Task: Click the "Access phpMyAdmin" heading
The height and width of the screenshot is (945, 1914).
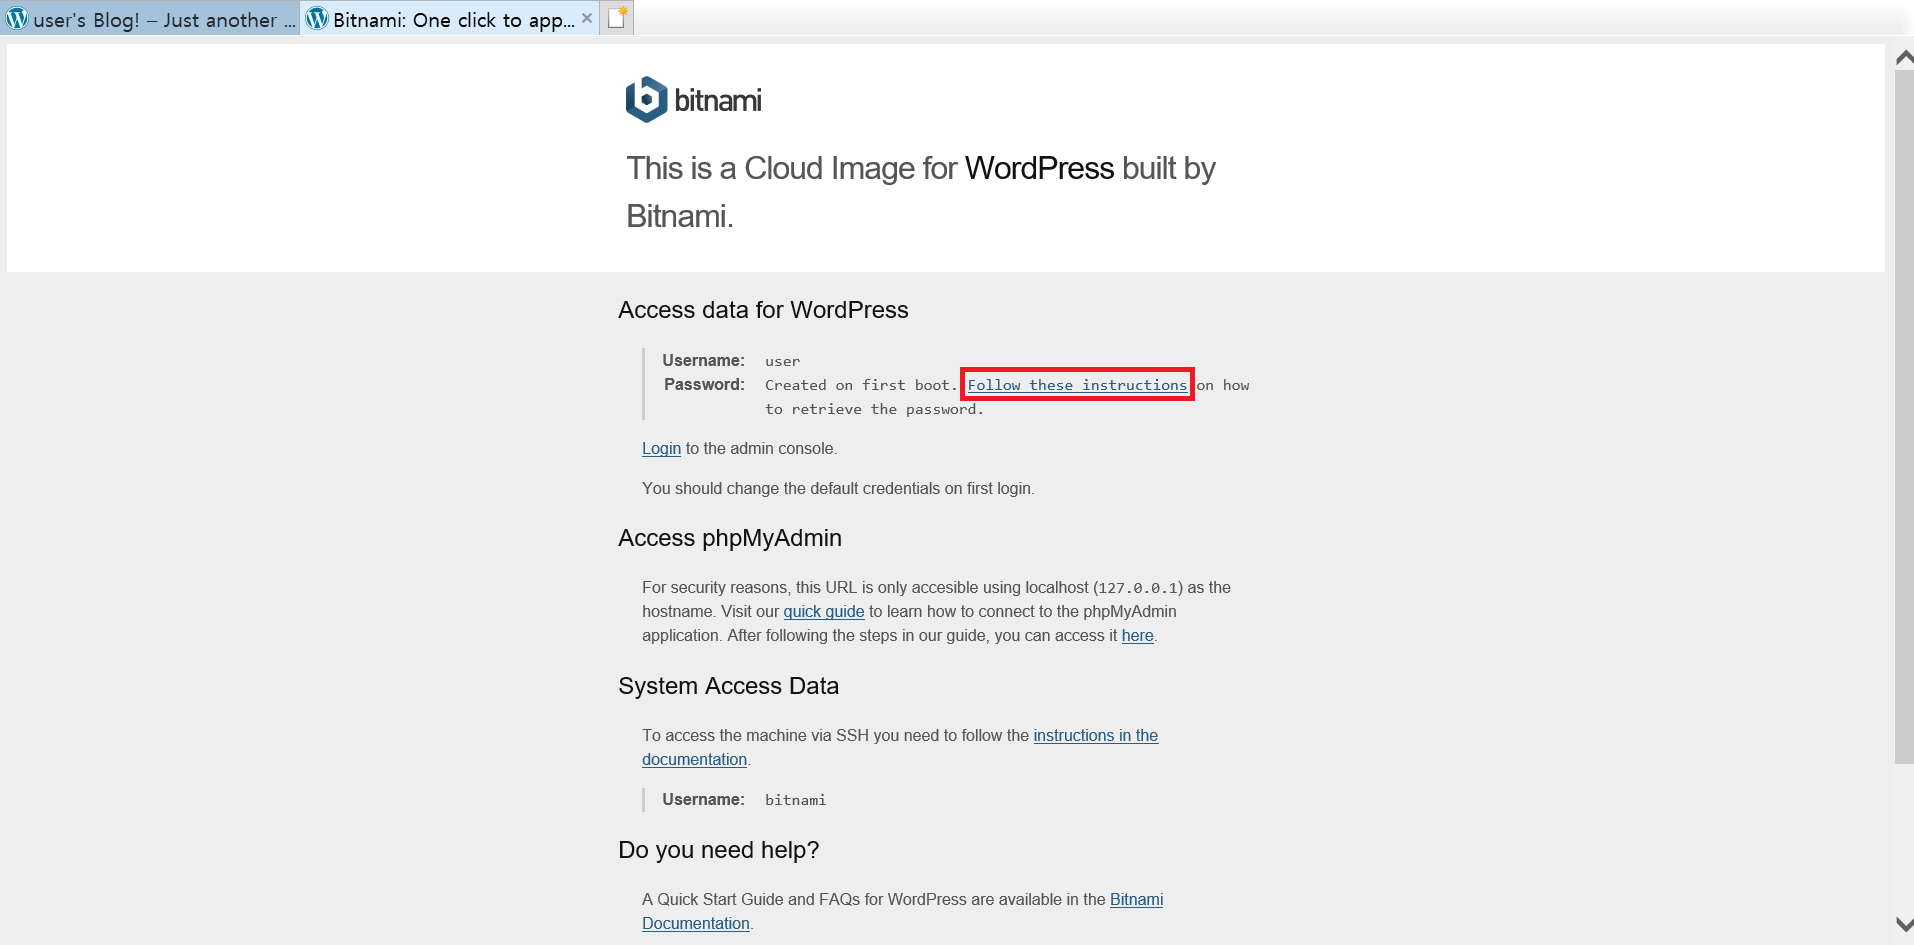Action: coord(730,538)
